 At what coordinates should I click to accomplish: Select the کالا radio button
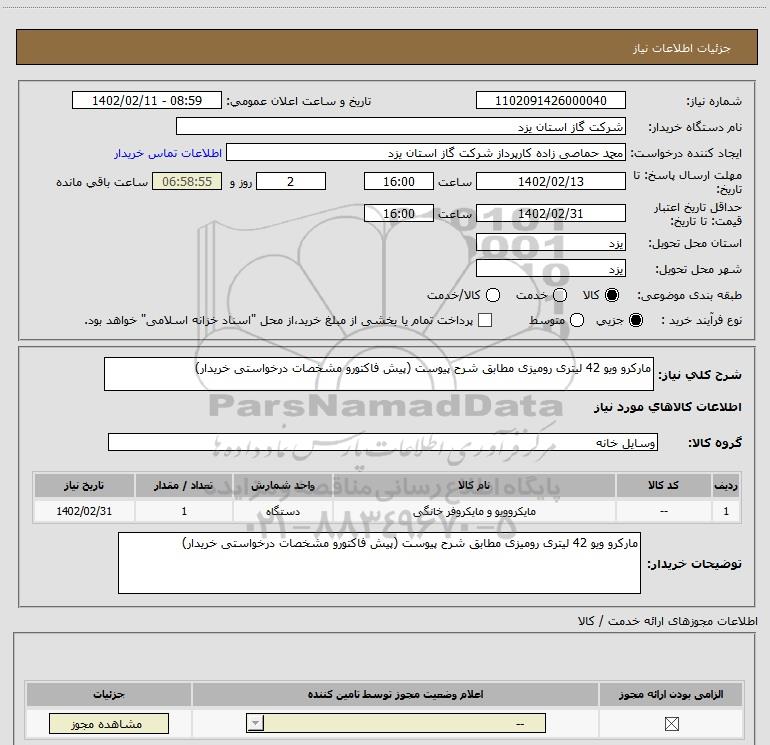pos(612,295)
